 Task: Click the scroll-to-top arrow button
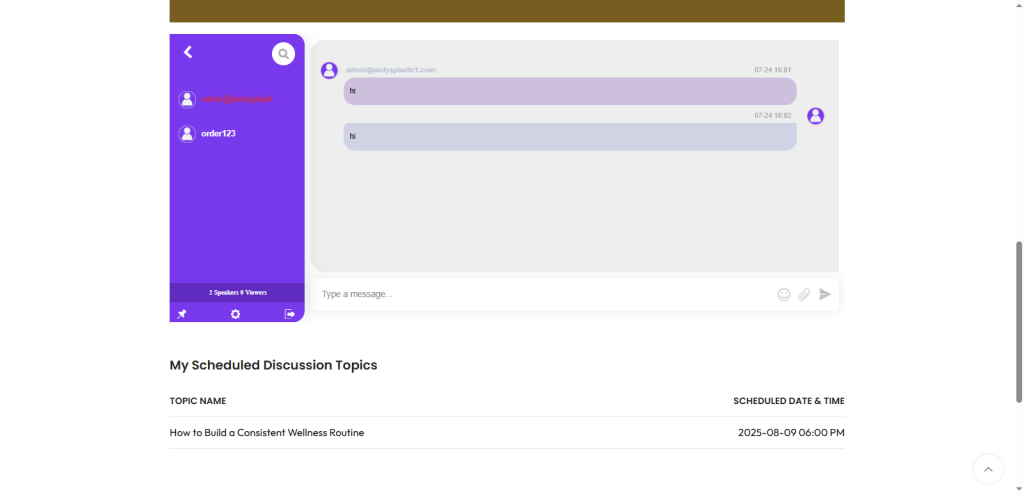(x=988, y=469)
